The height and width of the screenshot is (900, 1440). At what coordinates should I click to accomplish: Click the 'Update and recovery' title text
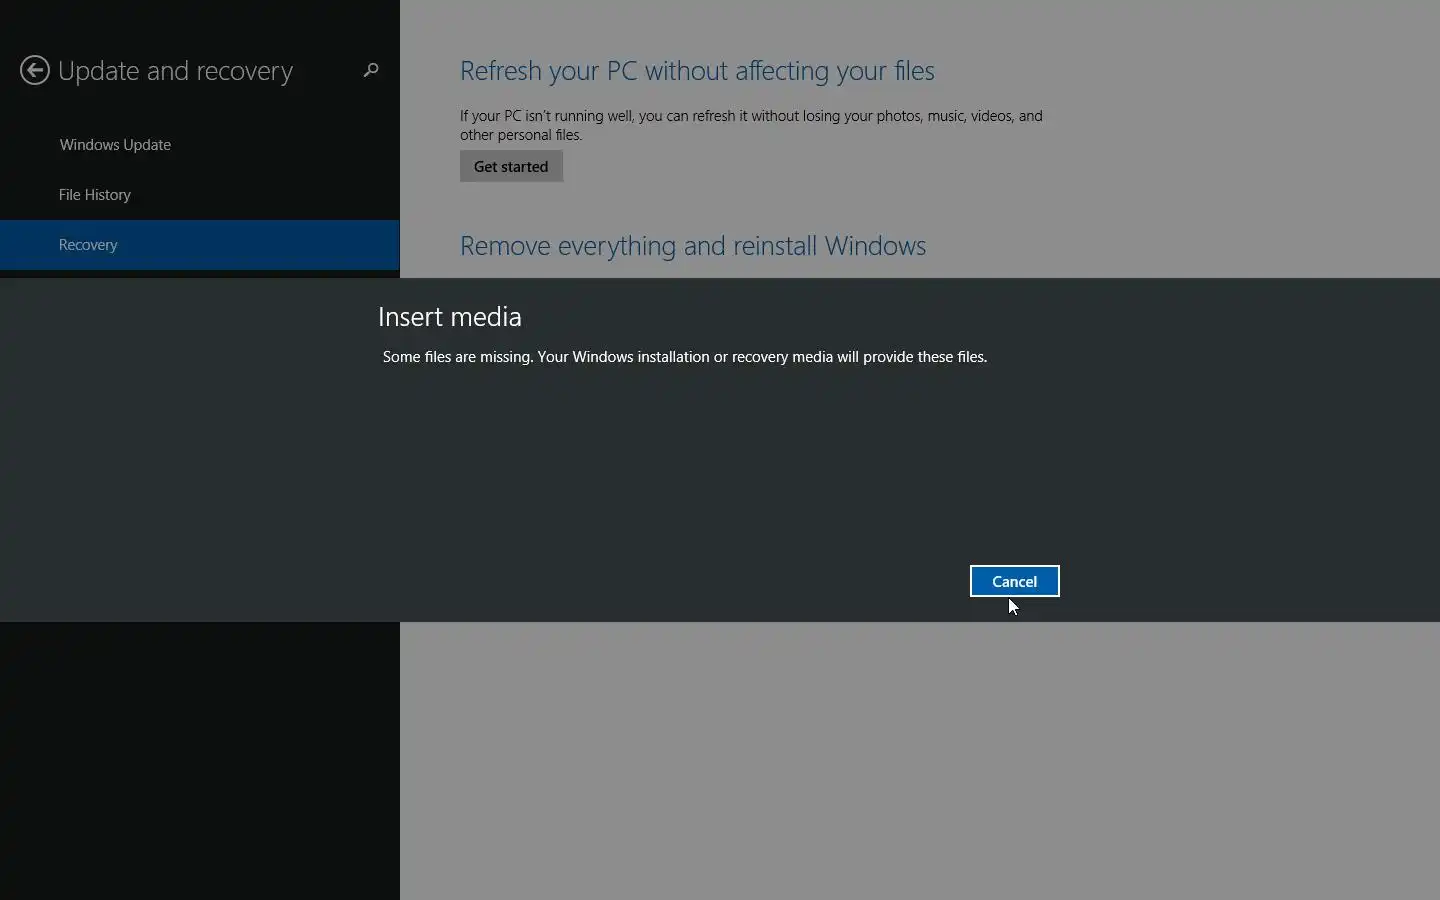(x=175, y=71)
